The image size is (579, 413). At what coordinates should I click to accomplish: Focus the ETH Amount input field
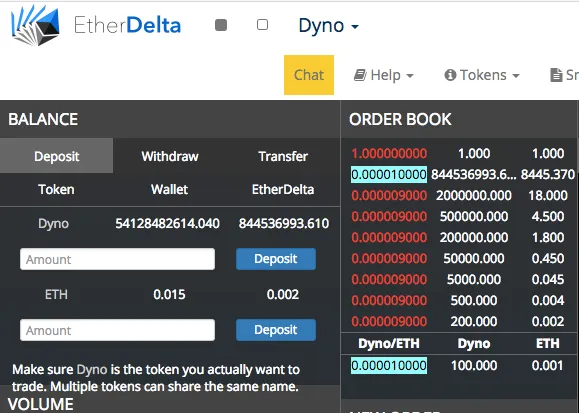(x=117, y=330)
